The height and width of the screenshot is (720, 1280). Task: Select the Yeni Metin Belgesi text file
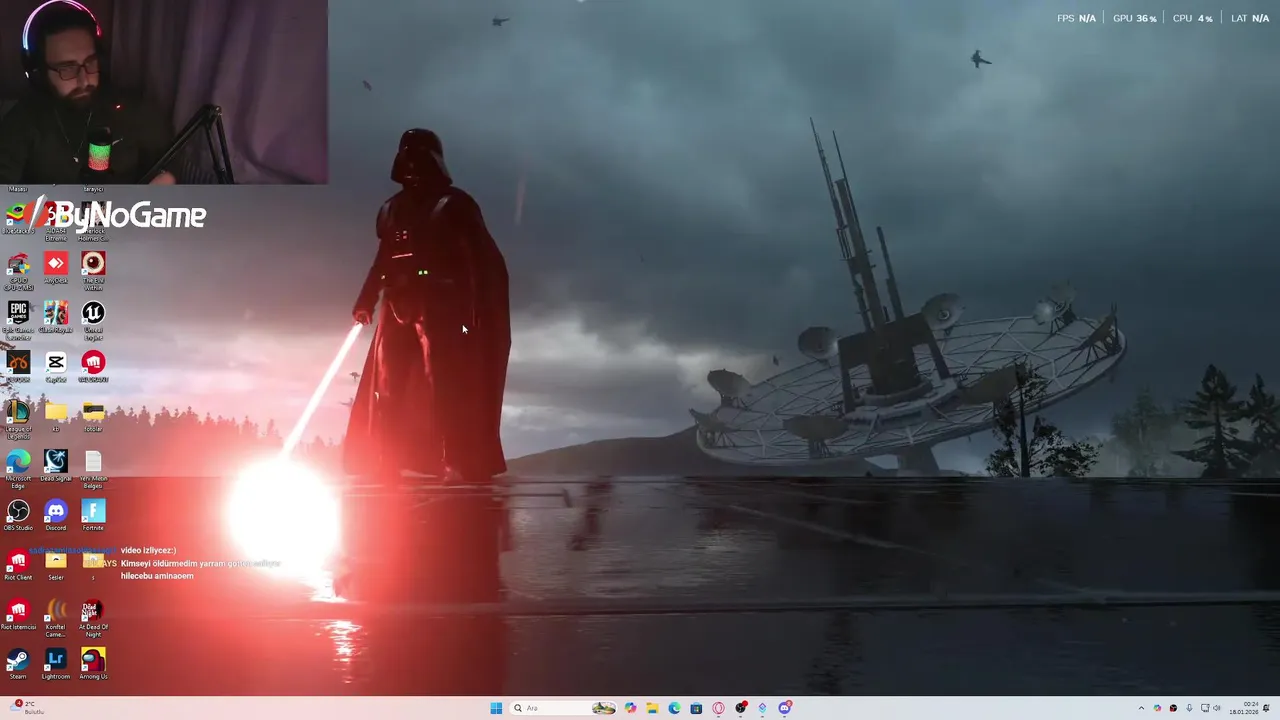click(93, 468)
